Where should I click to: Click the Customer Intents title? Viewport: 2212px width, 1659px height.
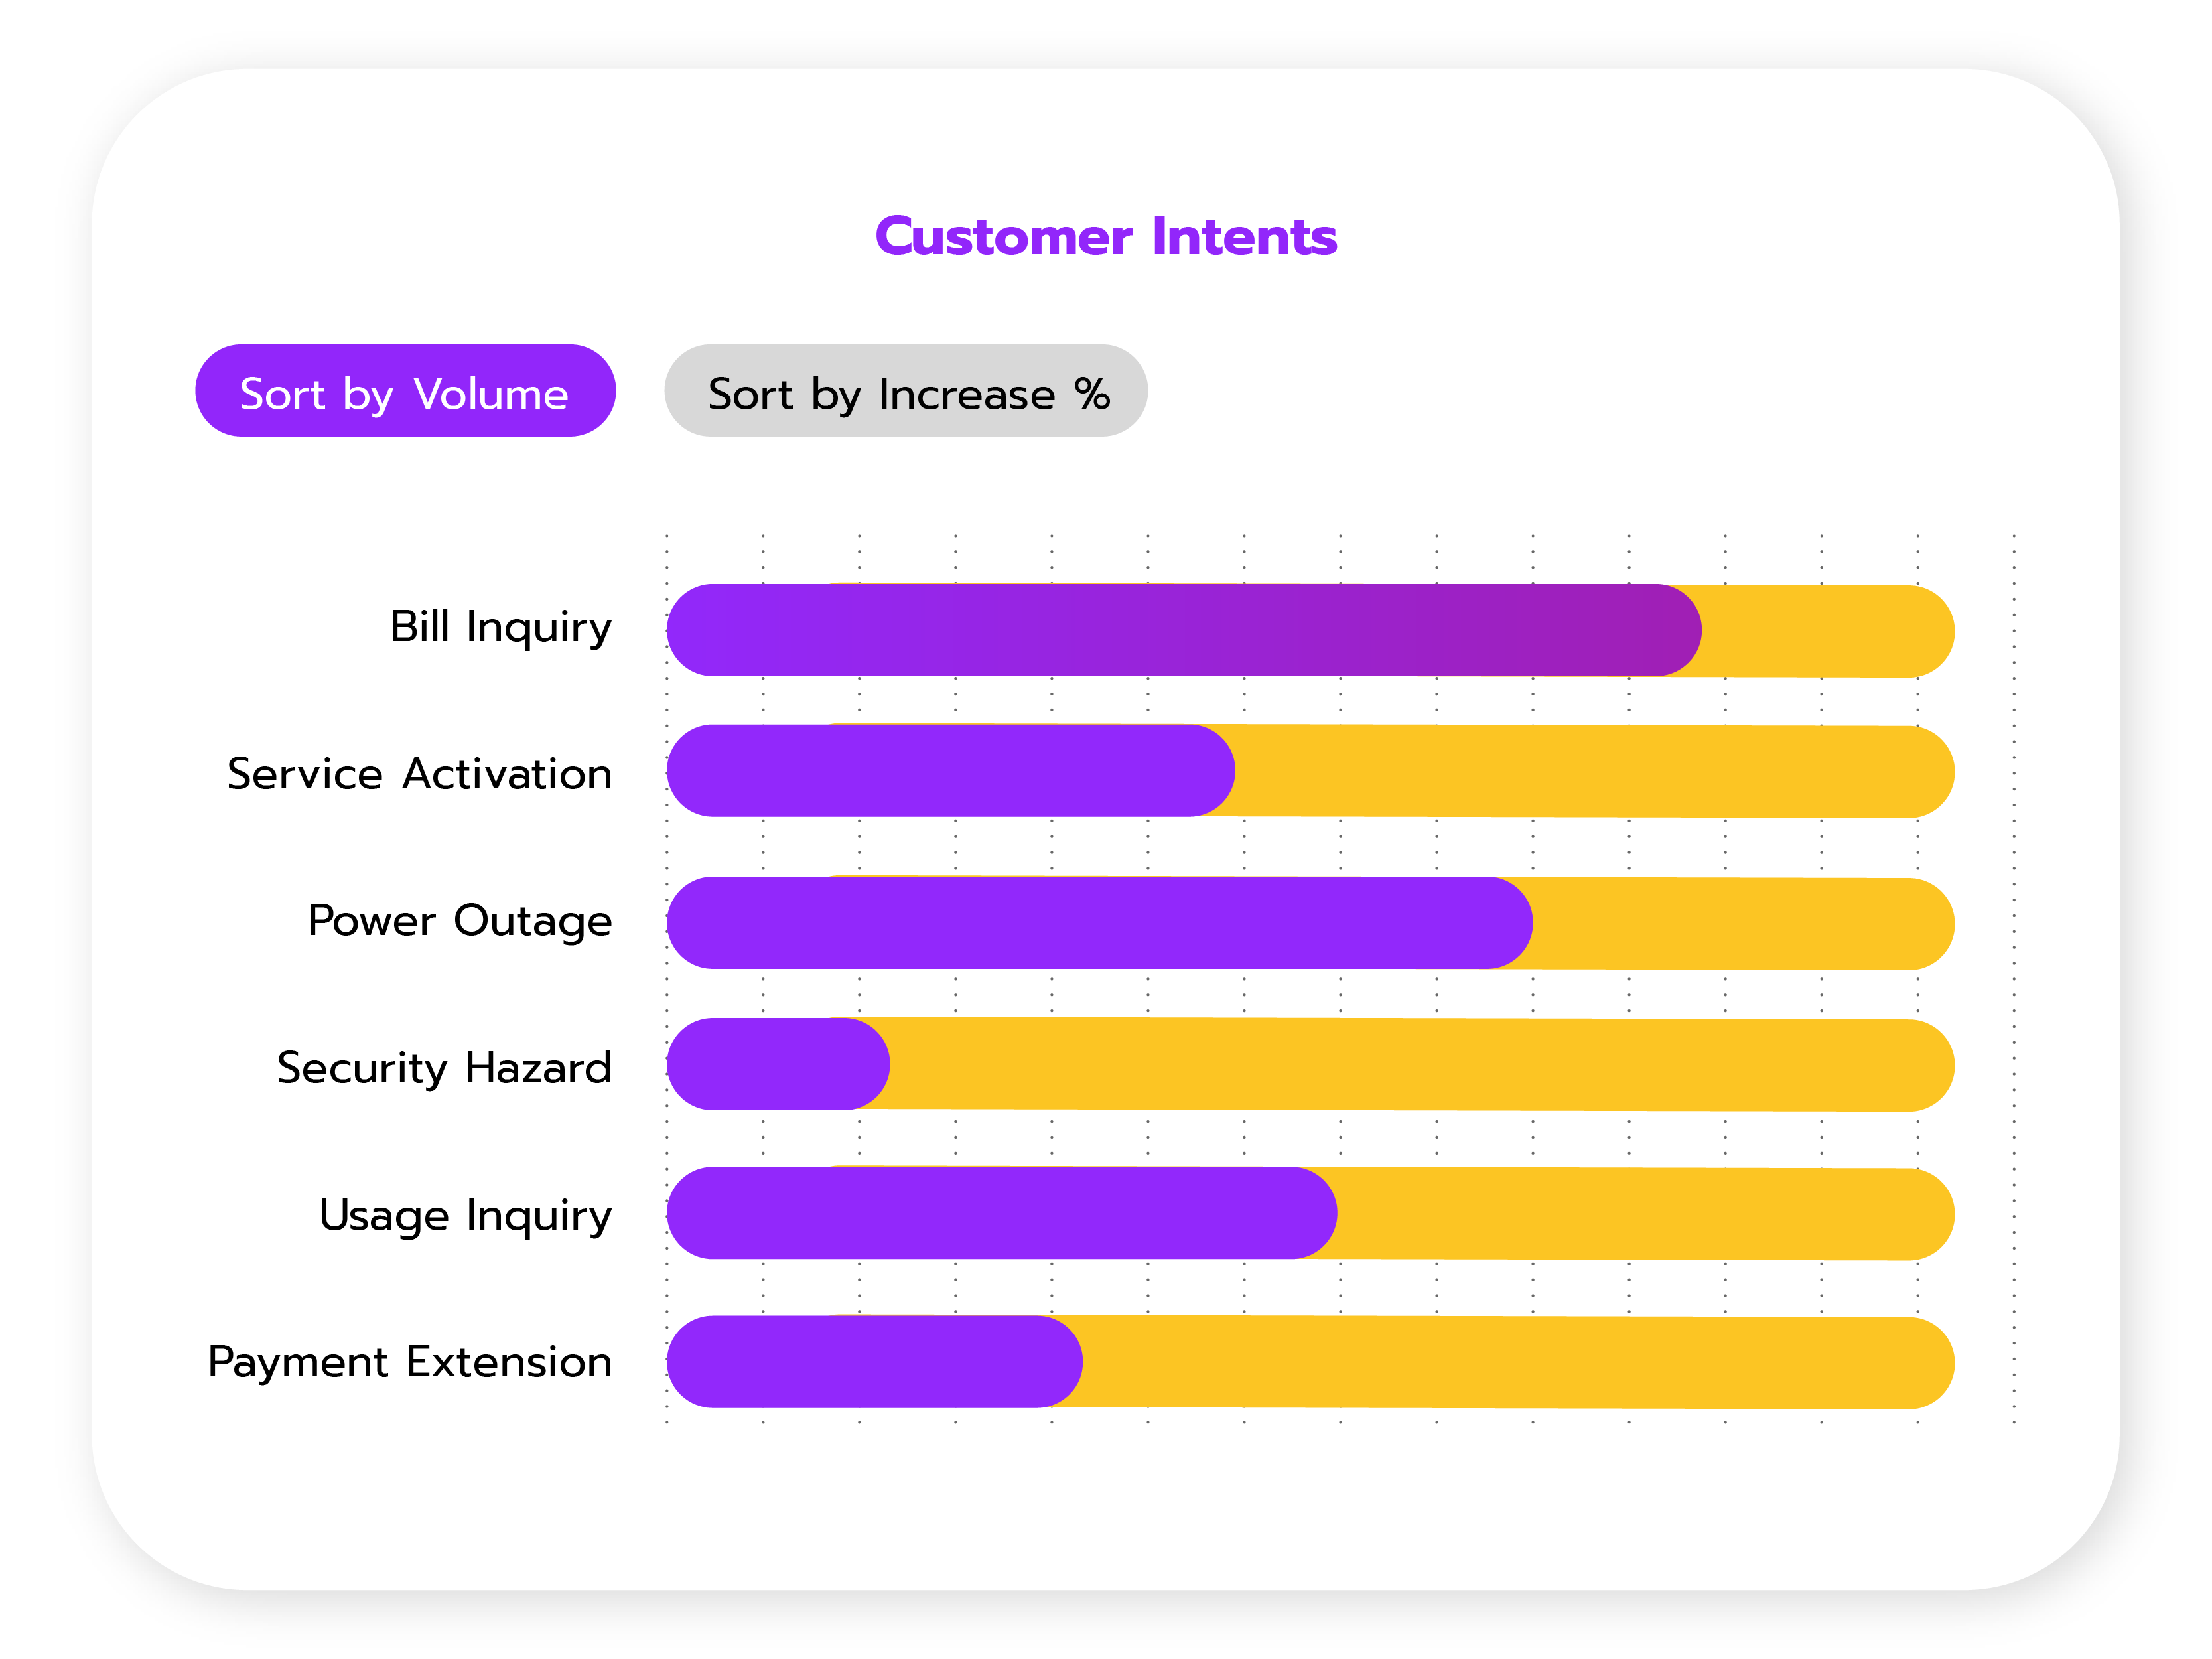click(x=1105, y=237)
